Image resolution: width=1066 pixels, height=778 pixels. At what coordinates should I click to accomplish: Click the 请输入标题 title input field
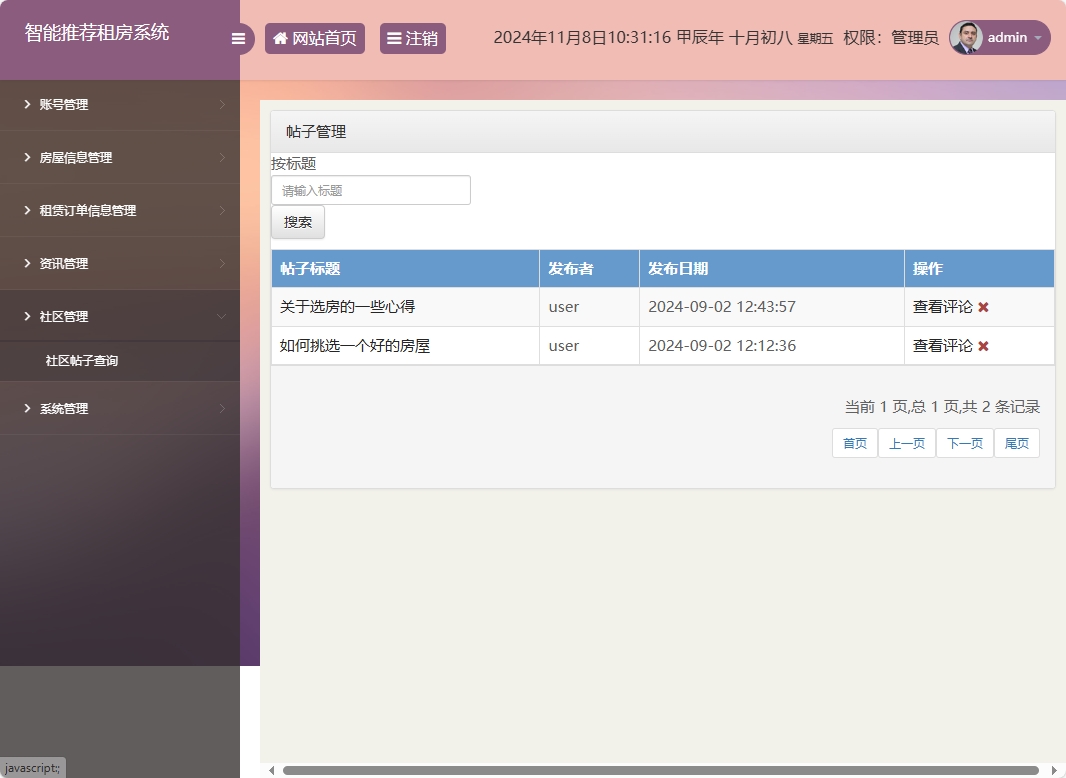(x=370, y=190)
